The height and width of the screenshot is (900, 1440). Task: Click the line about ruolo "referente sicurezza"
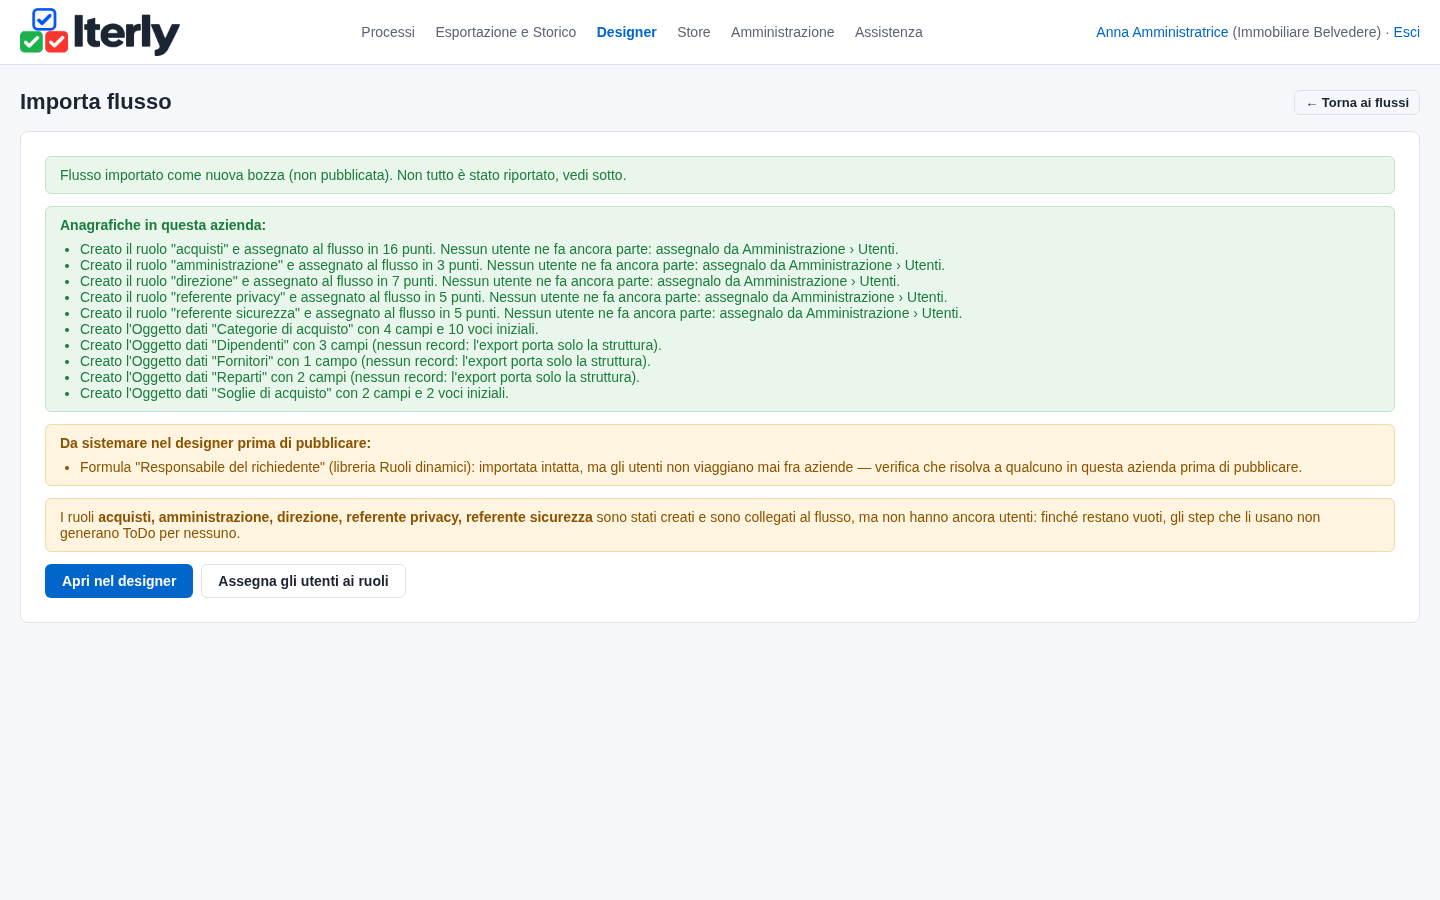[x=521, y=313]
